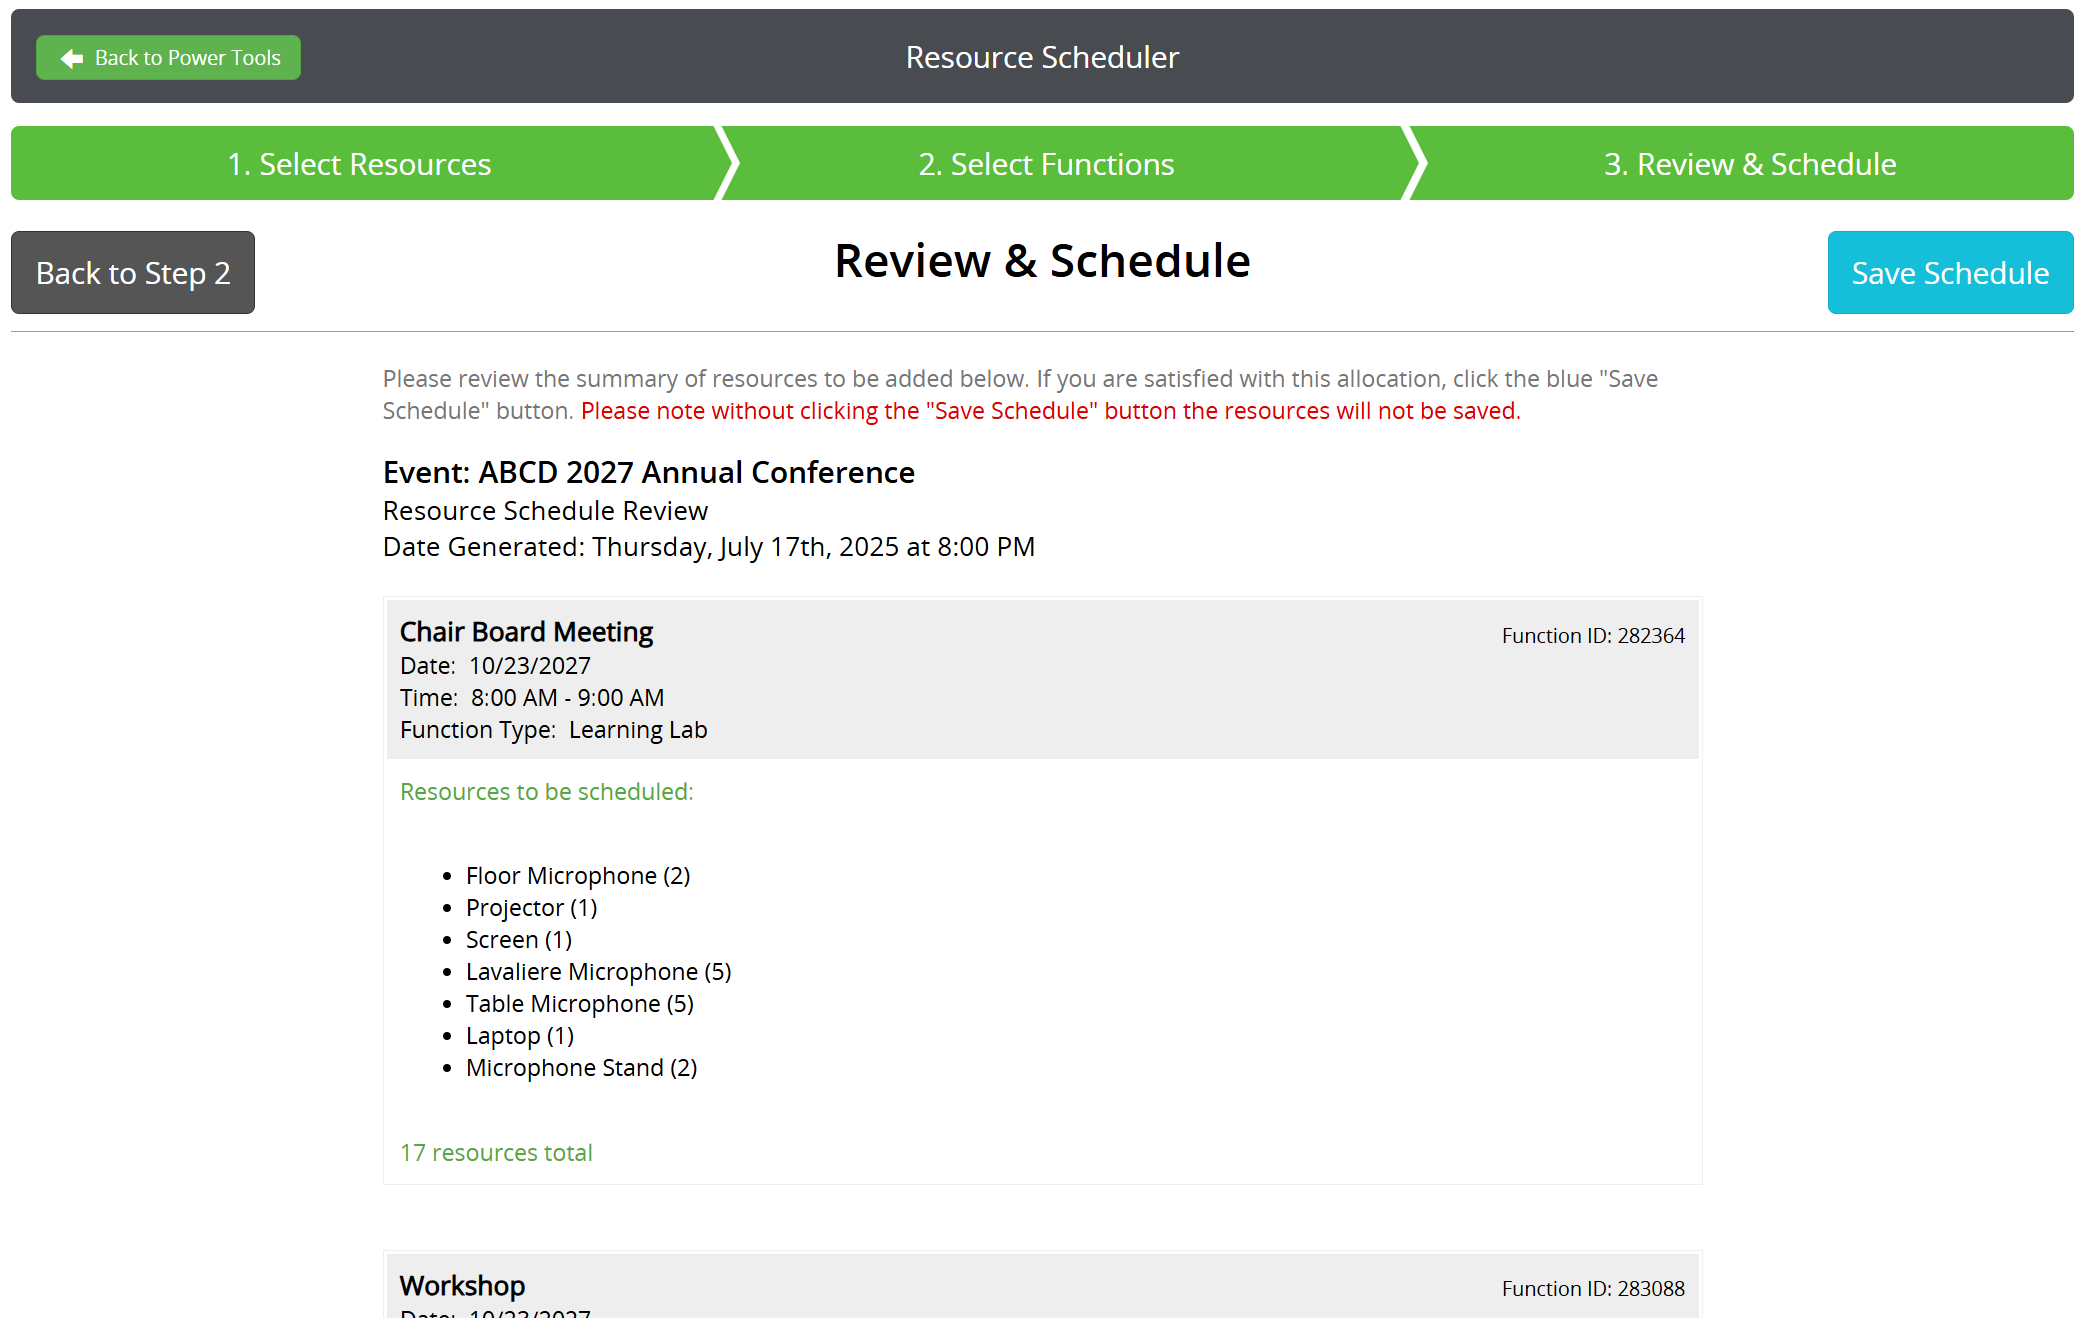Image resolution: width=2089 pixels, height=1318 pixels.
Task: Go to step 1 Select Resources
Action: [360, 164]
